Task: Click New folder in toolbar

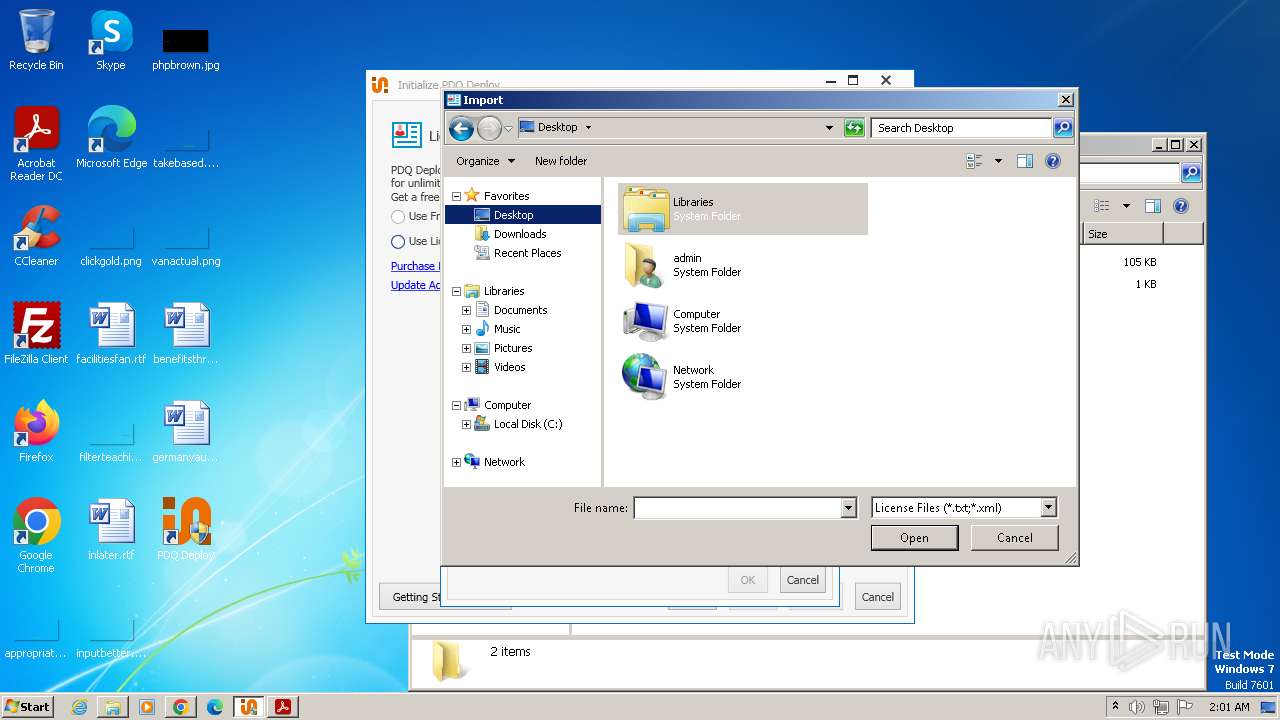Action: click(x=561, y=161)
